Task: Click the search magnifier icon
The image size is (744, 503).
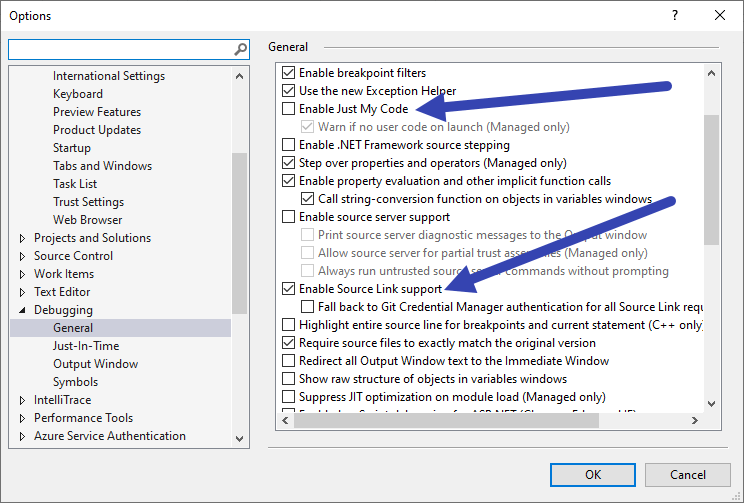Action: (x=240, y=49)
